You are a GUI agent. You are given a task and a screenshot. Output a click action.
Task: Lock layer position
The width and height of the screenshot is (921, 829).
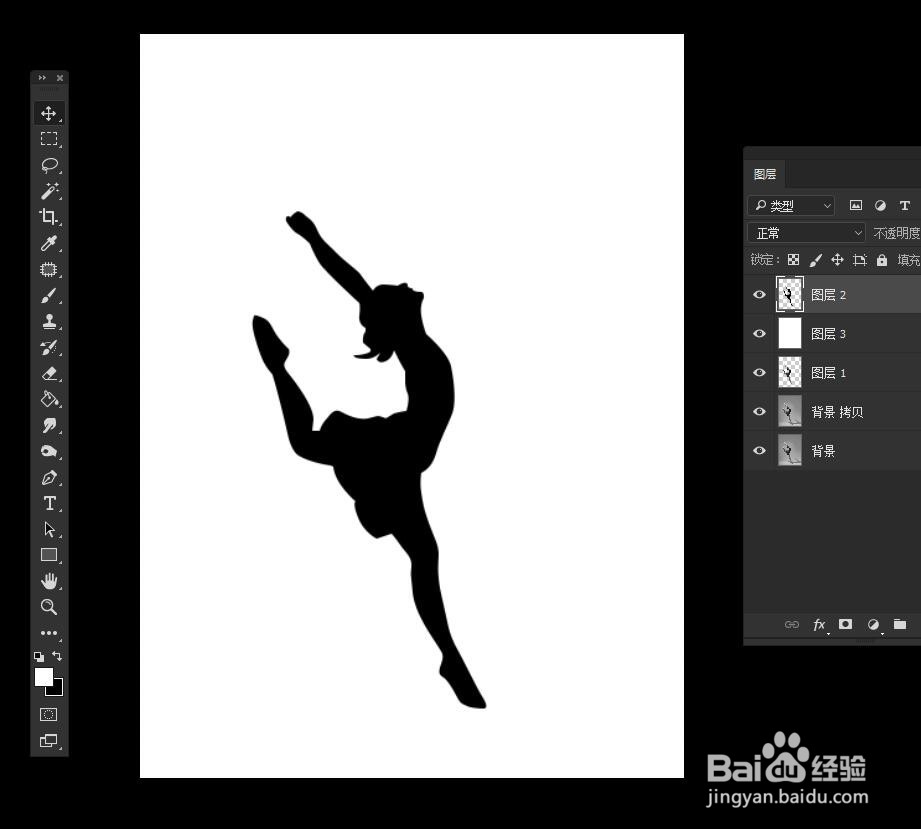click(838, 260)
